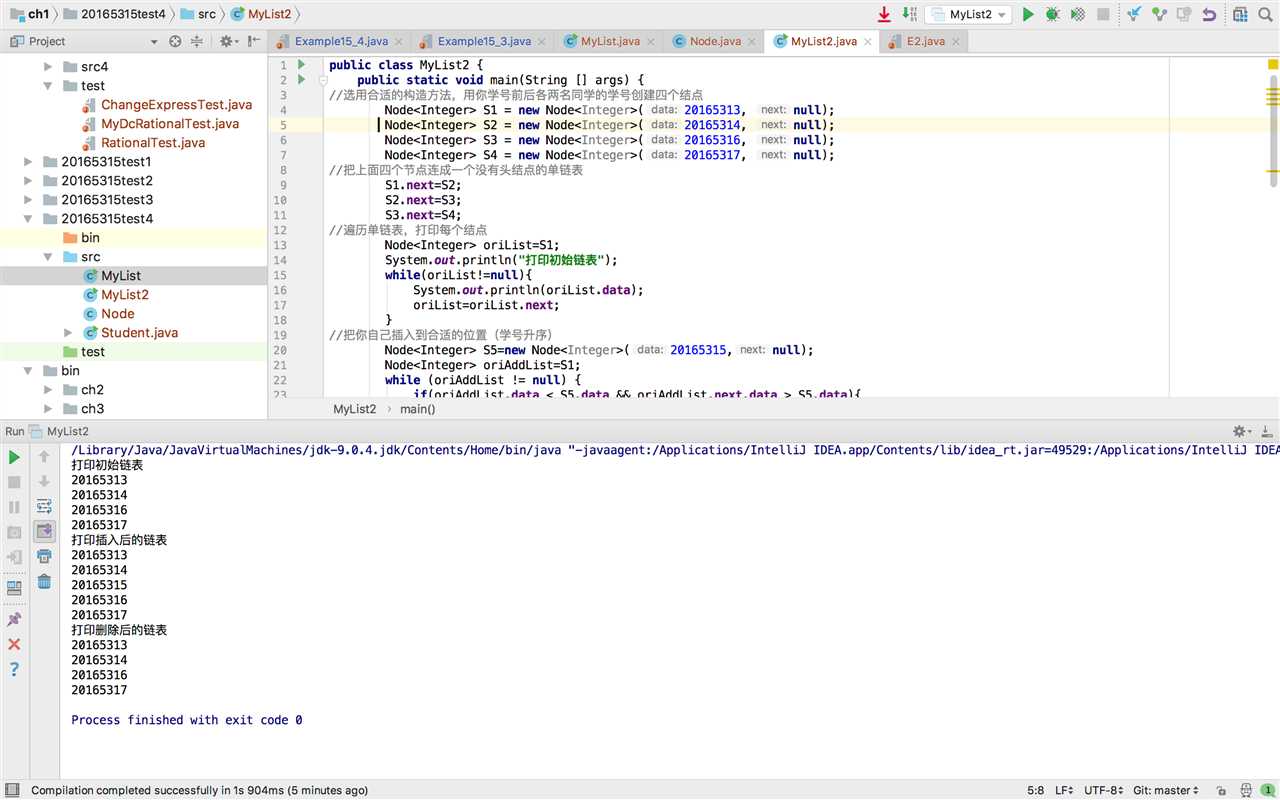Viewport: 1280px width, 800px height.
Task: Click main() in the editor breadcrumb bar
Action: coord(418,409)
